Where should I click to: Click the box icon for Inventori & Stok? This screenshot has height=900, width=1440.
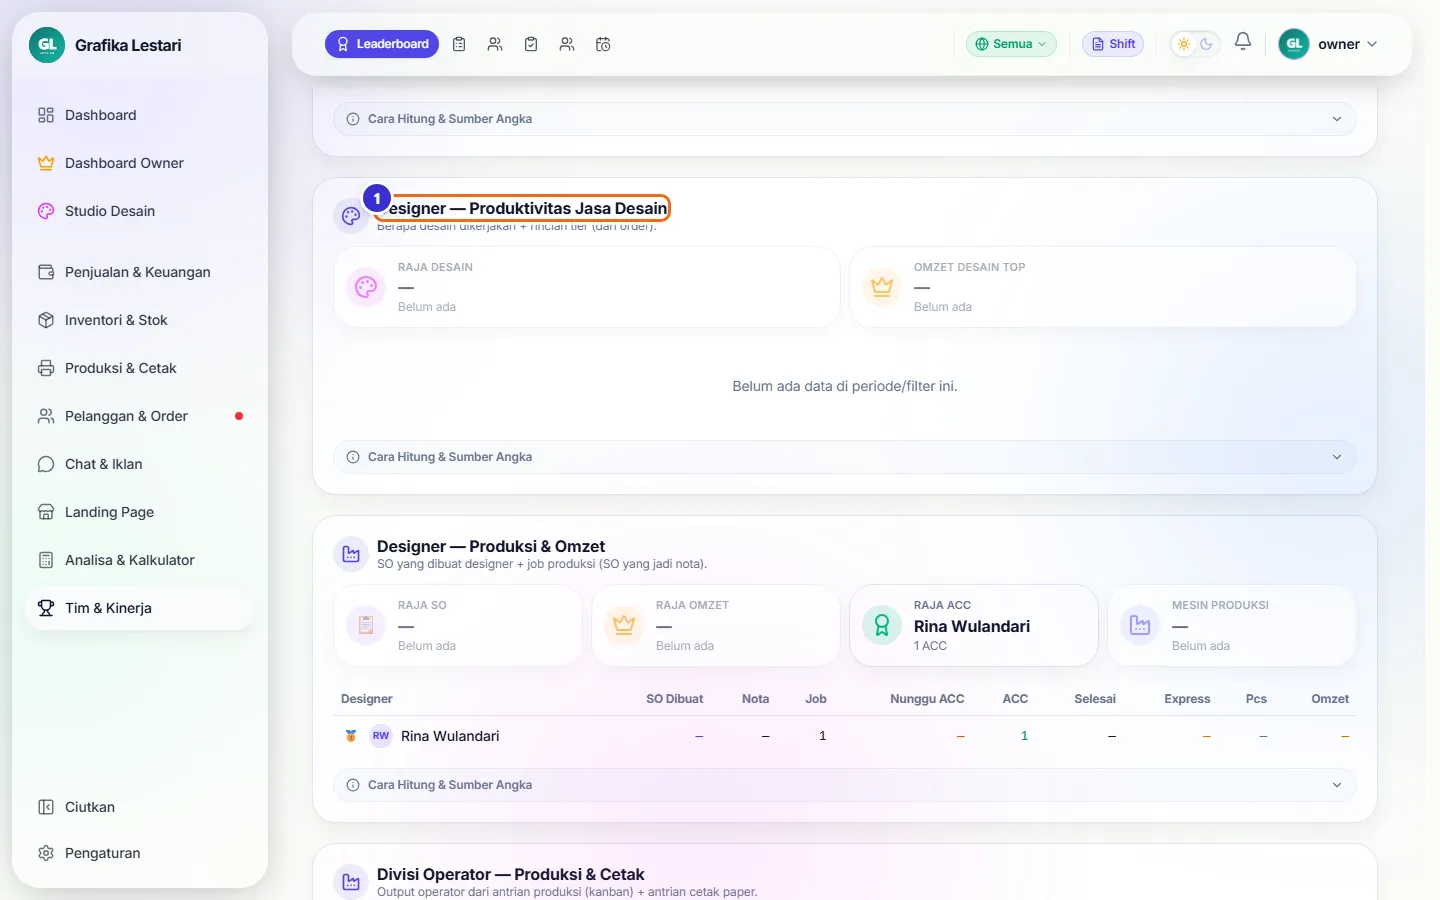point(46,320)
